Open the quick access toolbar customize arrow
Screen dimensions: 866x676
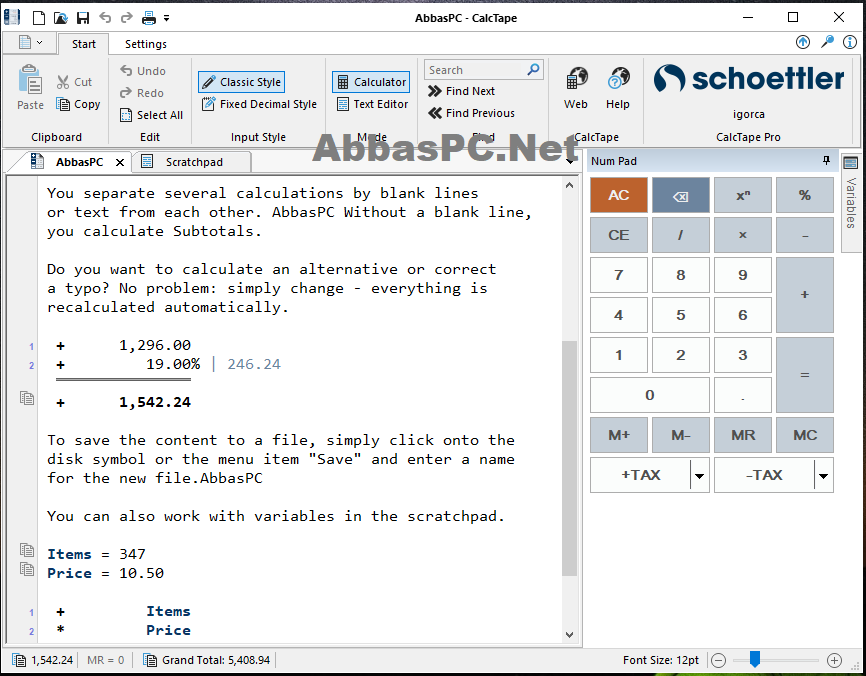[x=166, y=18]
